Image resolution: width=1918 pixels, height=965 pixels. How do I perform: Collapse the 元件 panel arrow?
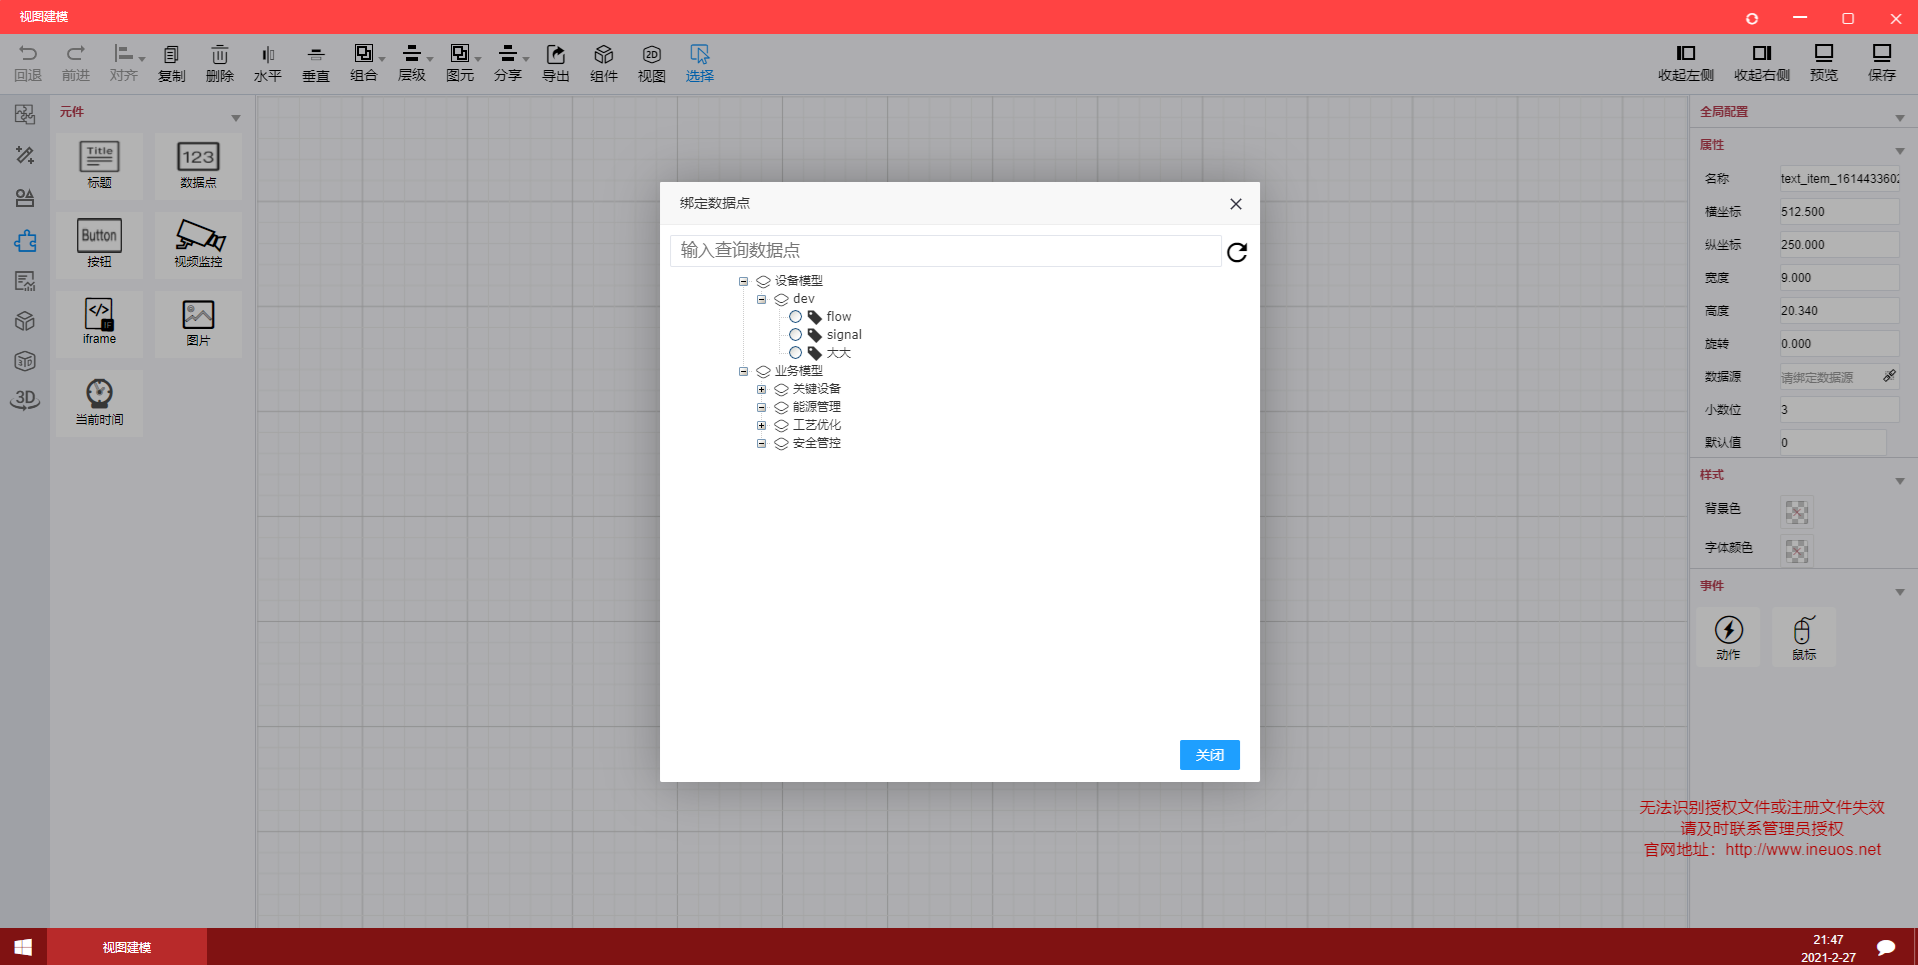236,118
